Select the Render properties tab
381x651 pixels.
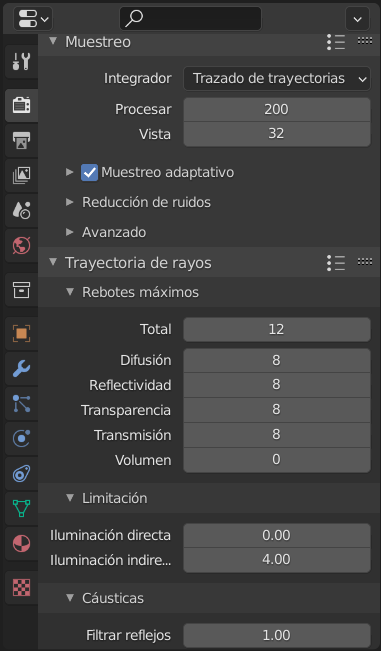point(21,105)
